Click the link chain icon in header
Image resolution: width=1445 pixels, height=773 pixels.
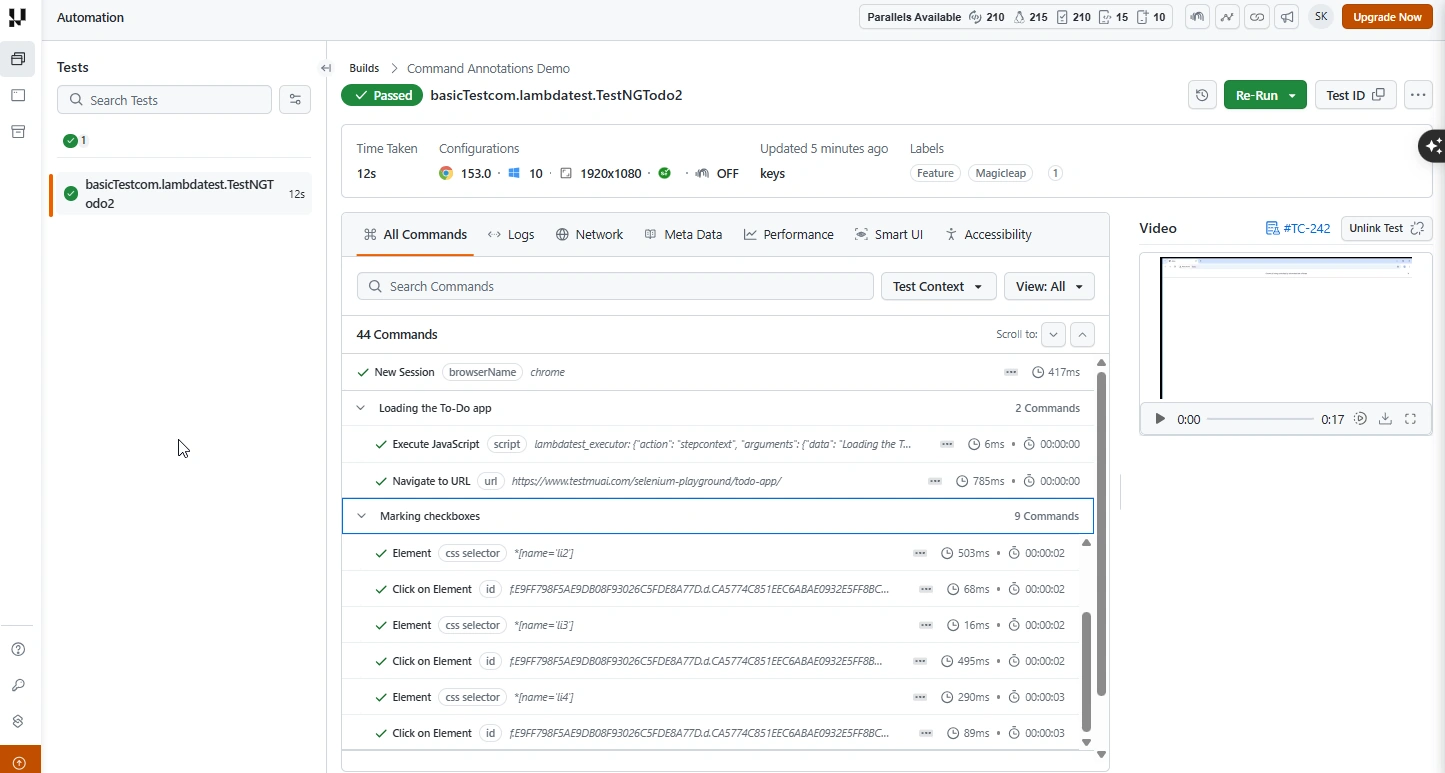coord(1257,17)
